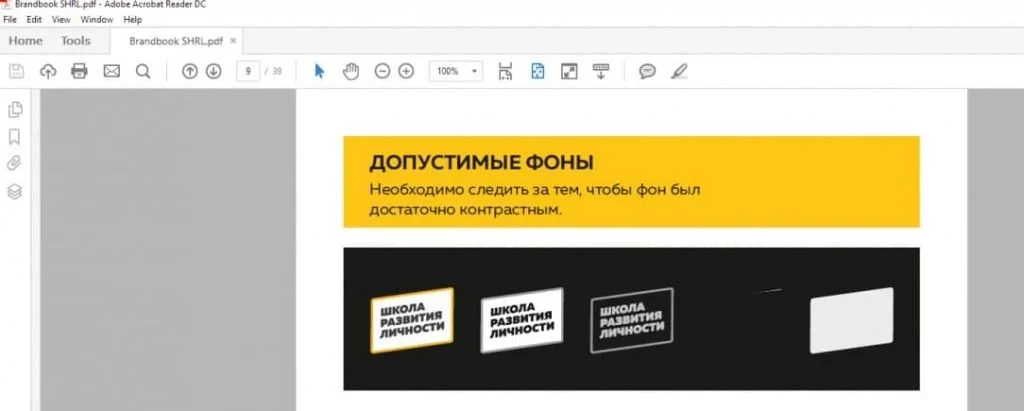Activate the Hand pan tool
The height and width of the screenshot is (411, 1024).
(351, 71)
